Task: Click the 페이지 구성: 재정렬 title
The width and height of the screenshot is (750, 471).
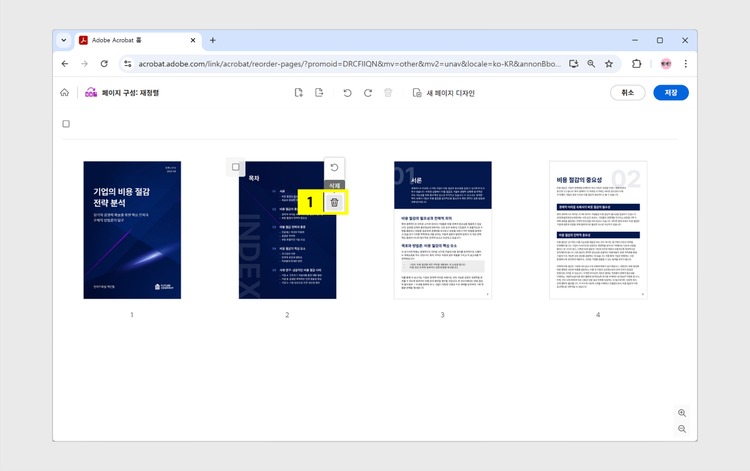Action: click(130, 93)
